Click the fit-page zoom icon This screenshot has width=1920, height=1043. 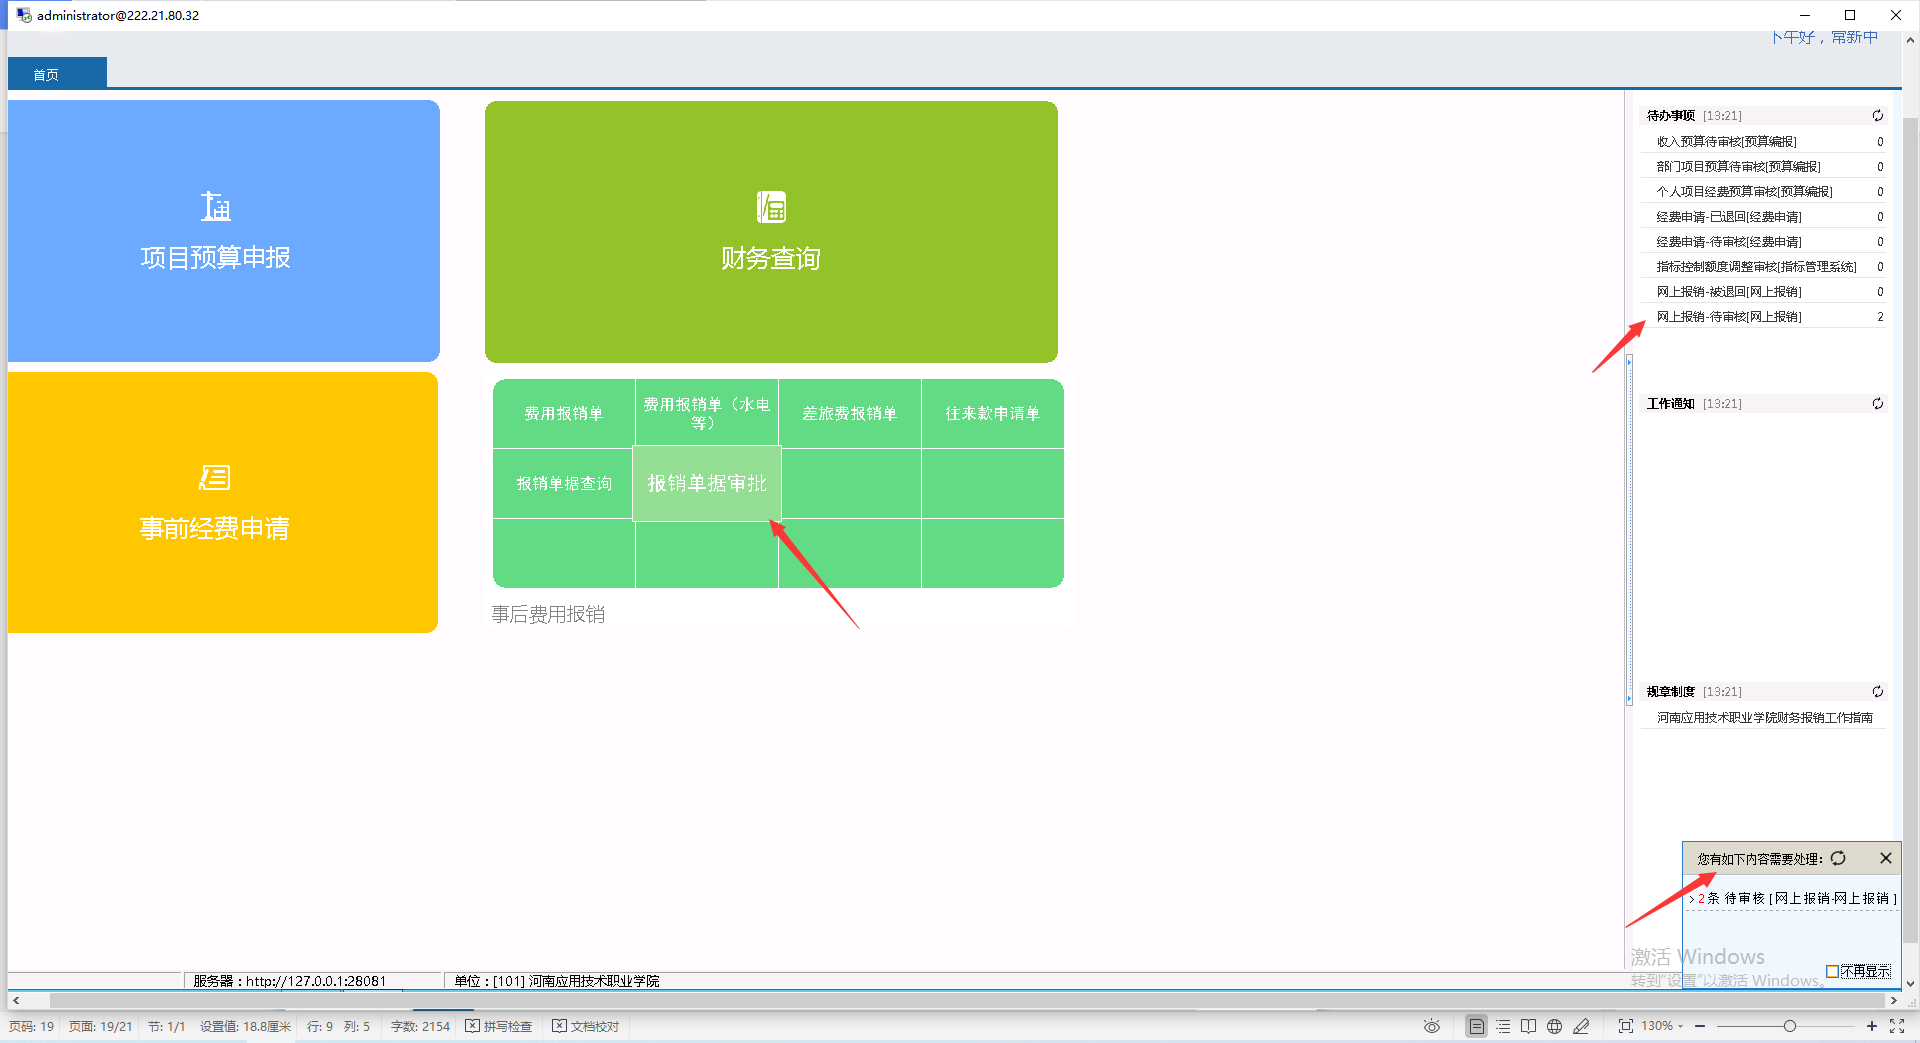[1625, 1026]
